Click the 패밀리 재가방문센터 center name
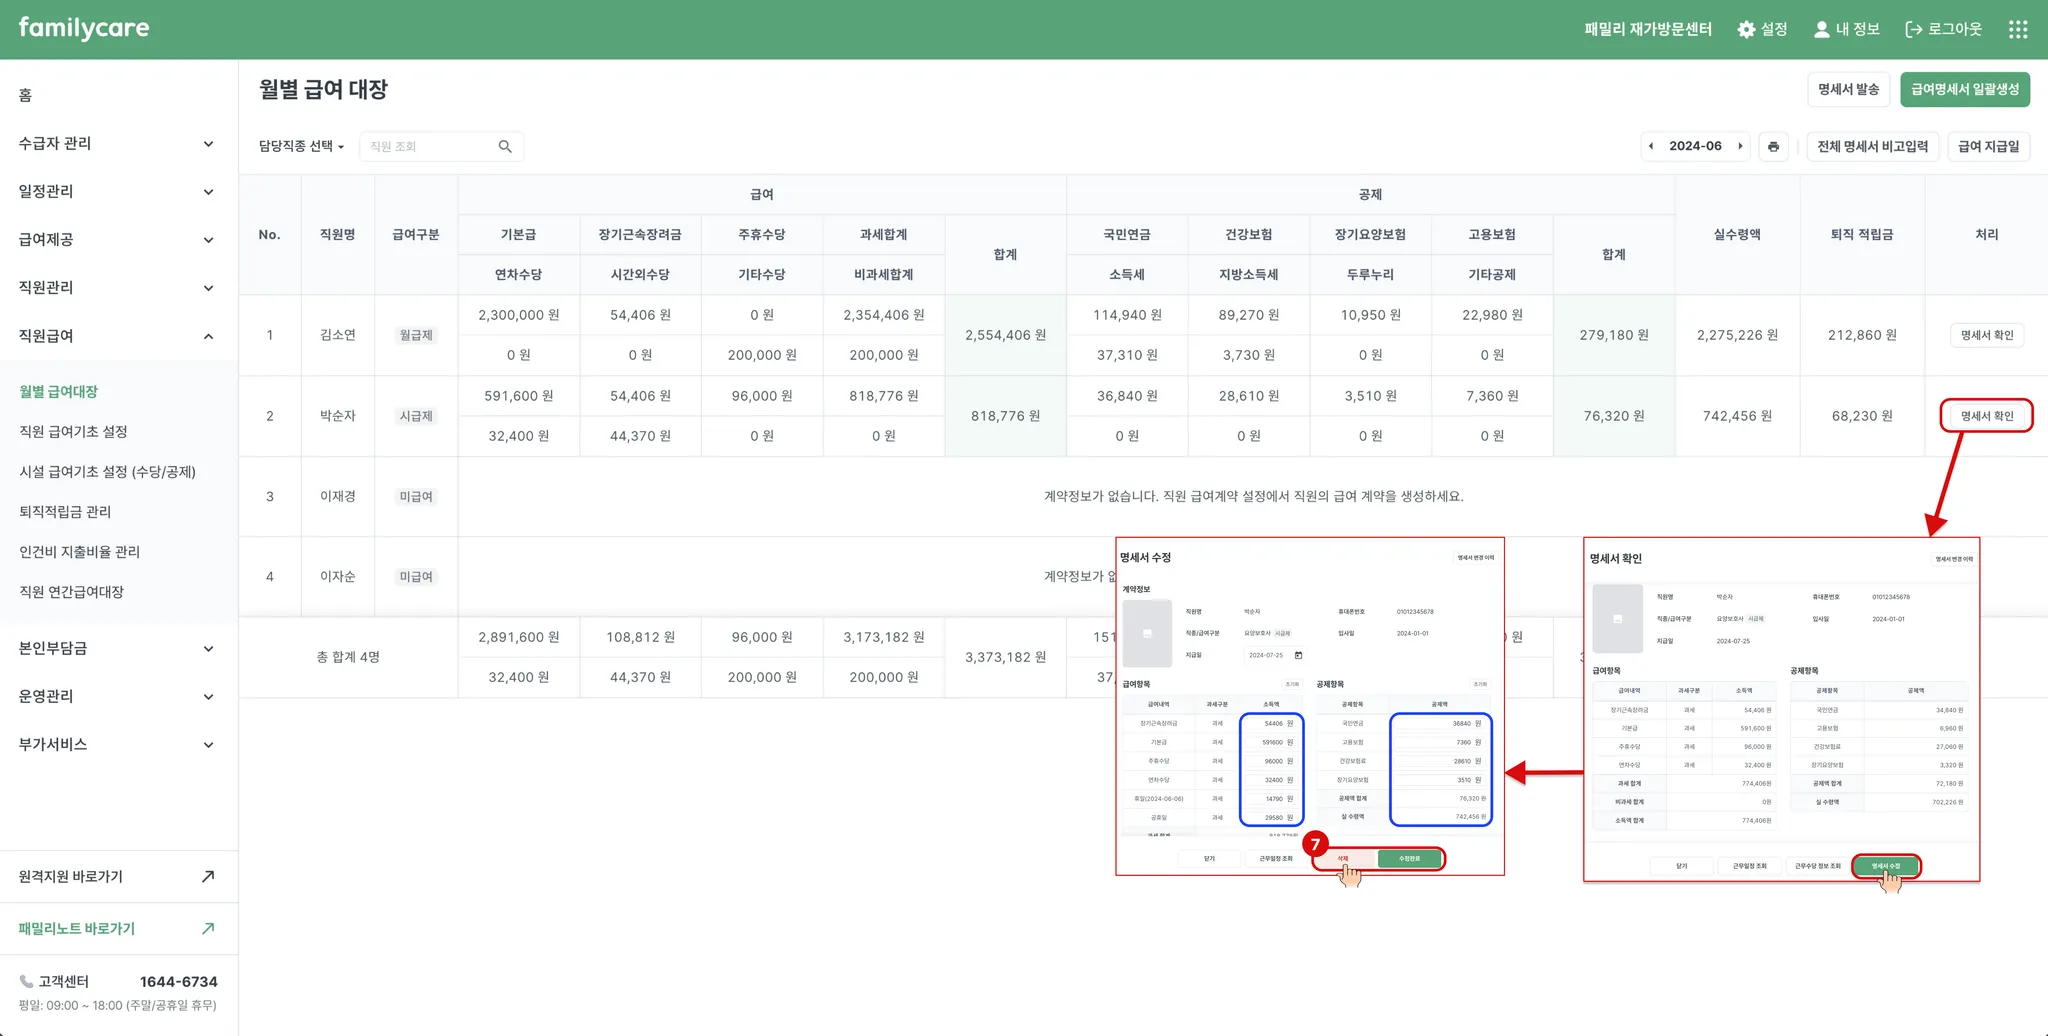Viewport: 2048px width, 1036px height. (1648, 29)
